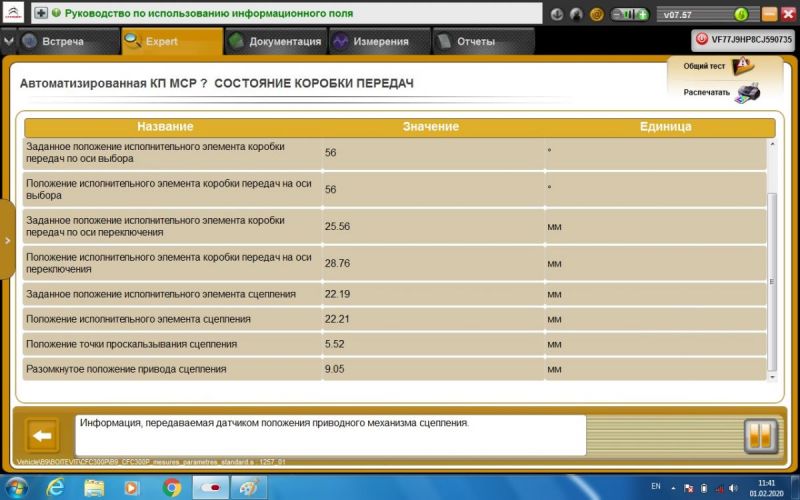The height and width of the screenshot is (500, 800).
Task: Click the Название column header
Action: 165,127
